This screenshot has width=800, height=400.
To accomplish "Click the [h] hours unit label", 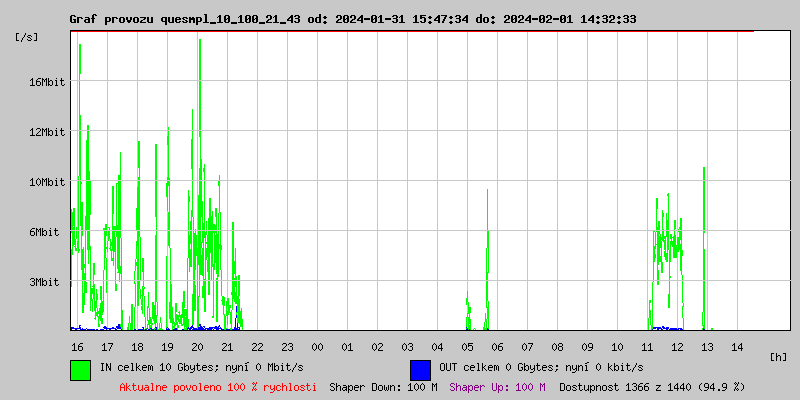I will 779,357.
